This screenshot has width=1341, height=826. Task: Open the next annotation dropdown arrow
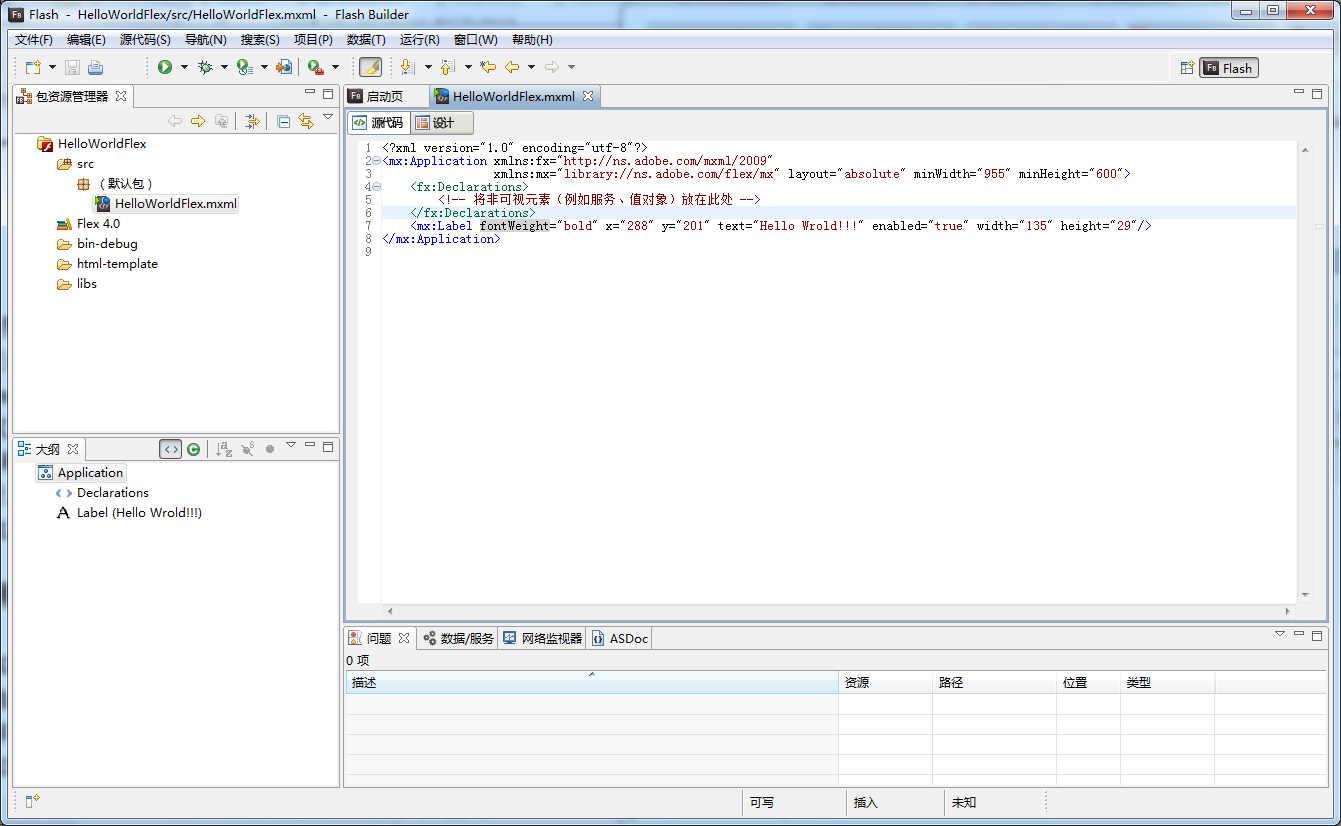tap(428, 67)
